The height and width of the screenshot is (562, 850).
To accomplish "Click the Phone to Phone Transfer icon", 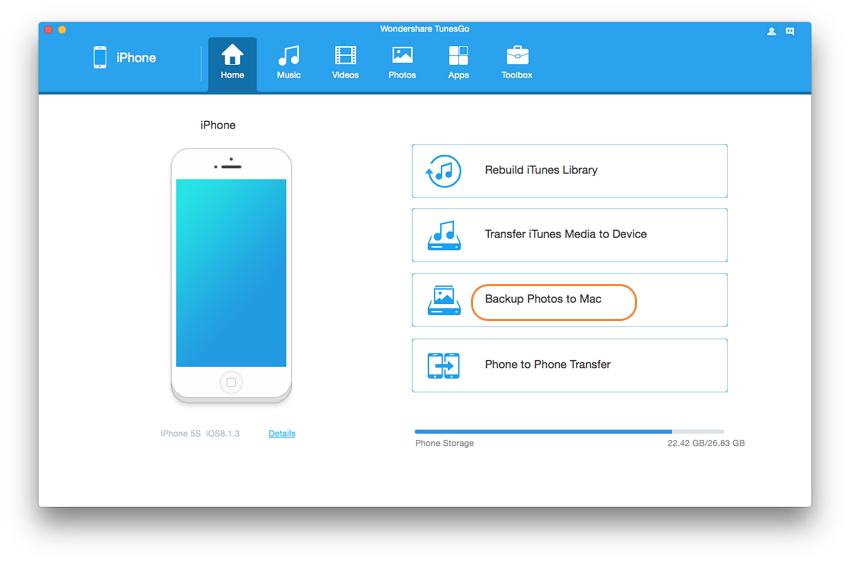I will tap(443, 365).
